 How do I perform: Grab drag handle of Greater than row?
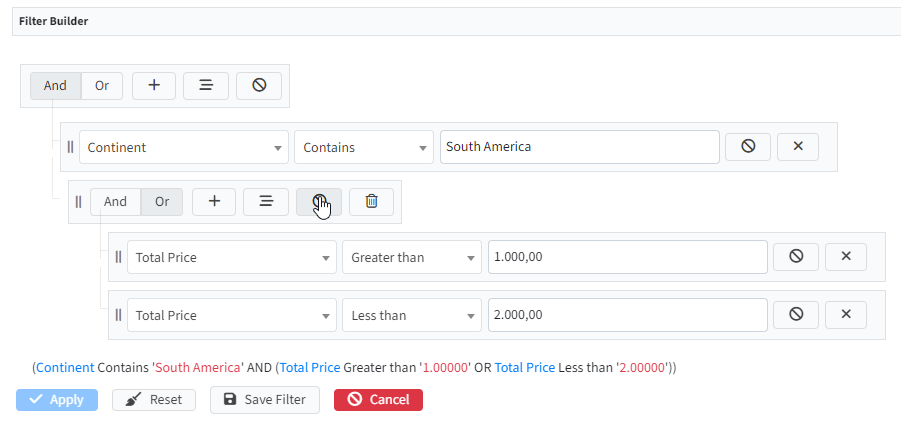tap(118, 257)
